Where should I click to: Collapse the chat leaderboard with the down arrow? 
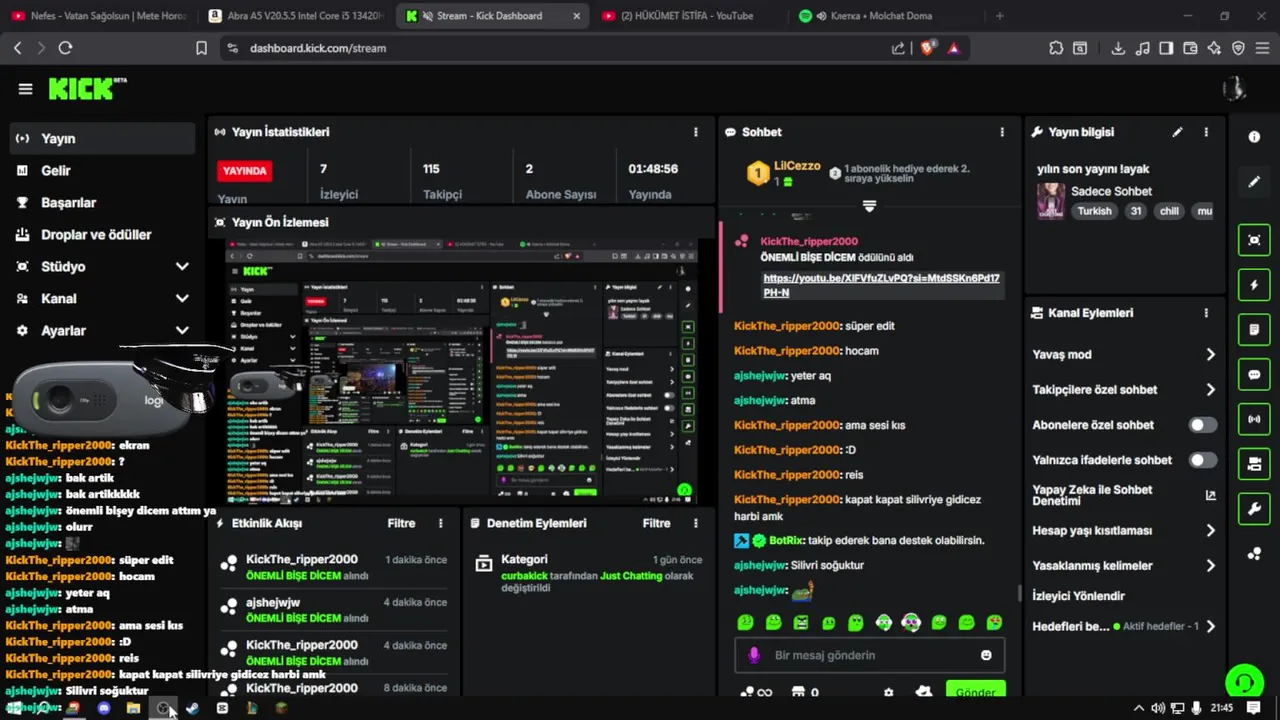click(x=869, y=206)
